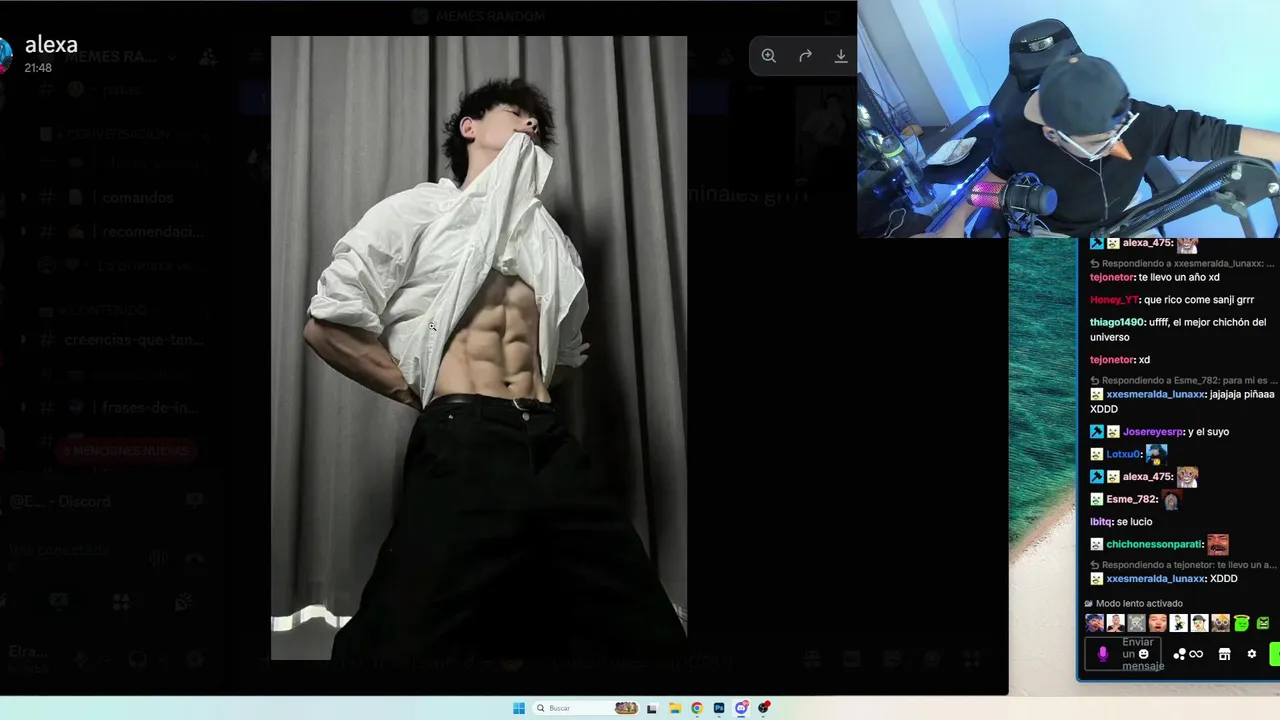Pick the dog with glasses emote

1221,623
